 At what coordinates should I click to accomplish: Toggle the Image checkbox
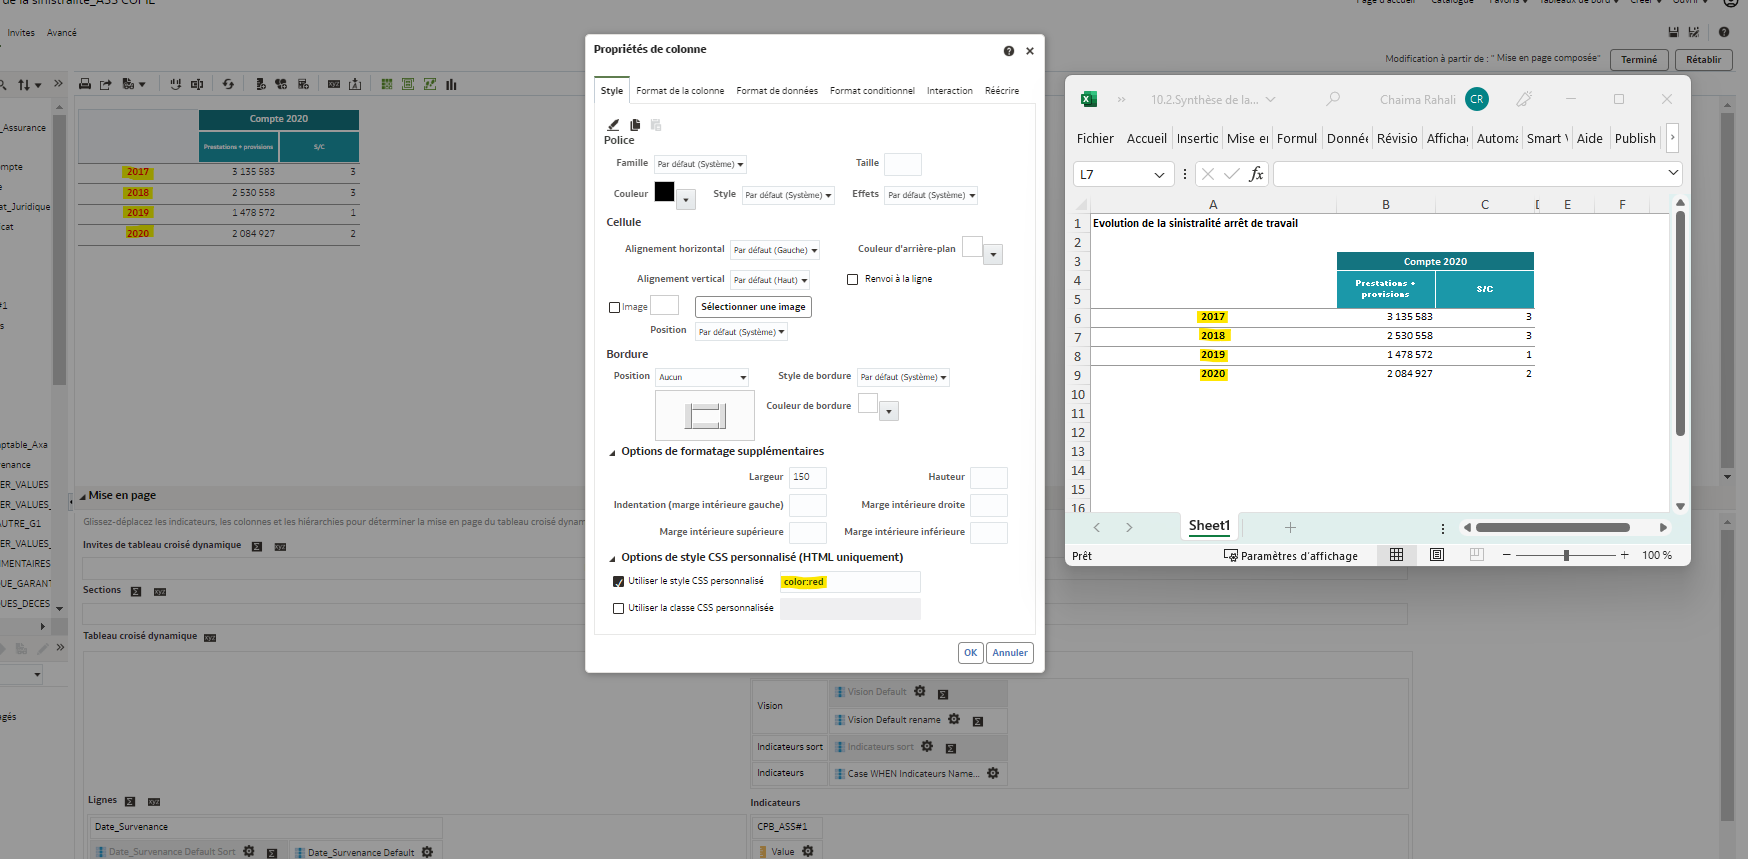614,308
